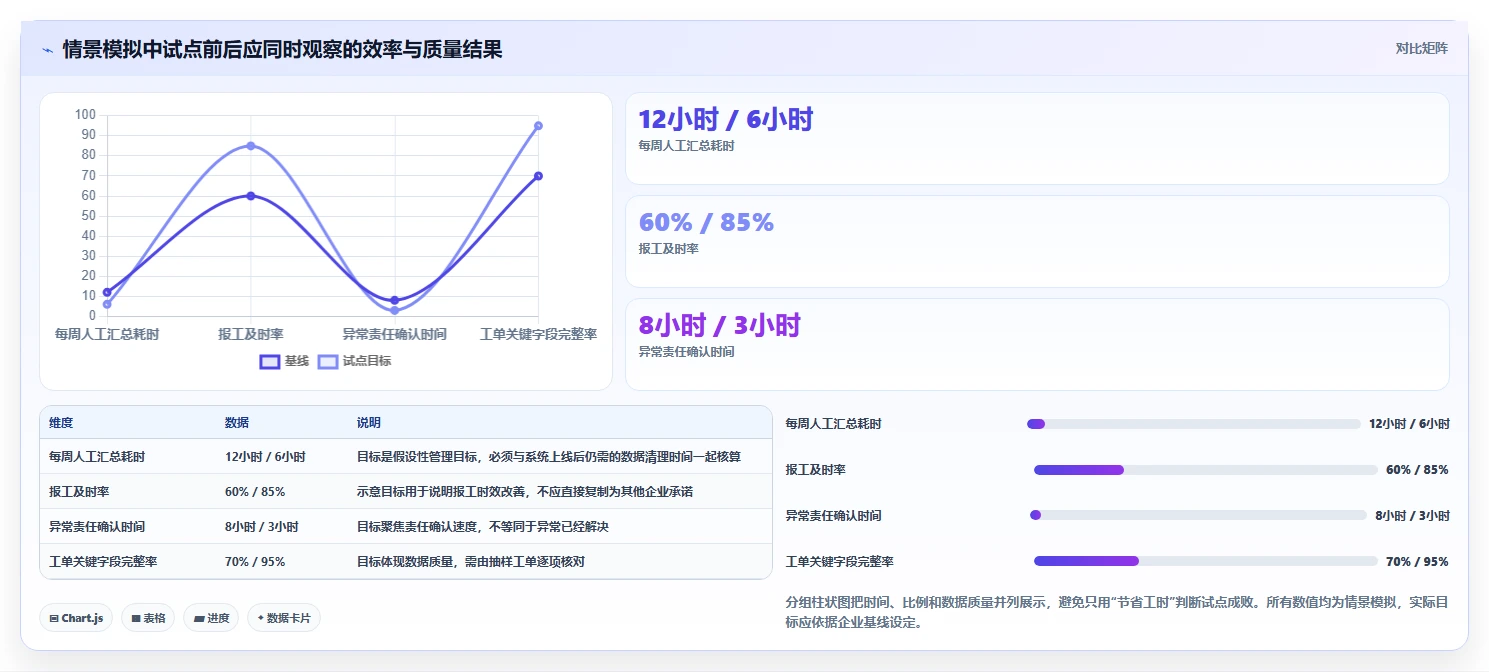Click the 试点目标 data point at 报工及时率
This screenshot has height=672, width=1489.
251,146
